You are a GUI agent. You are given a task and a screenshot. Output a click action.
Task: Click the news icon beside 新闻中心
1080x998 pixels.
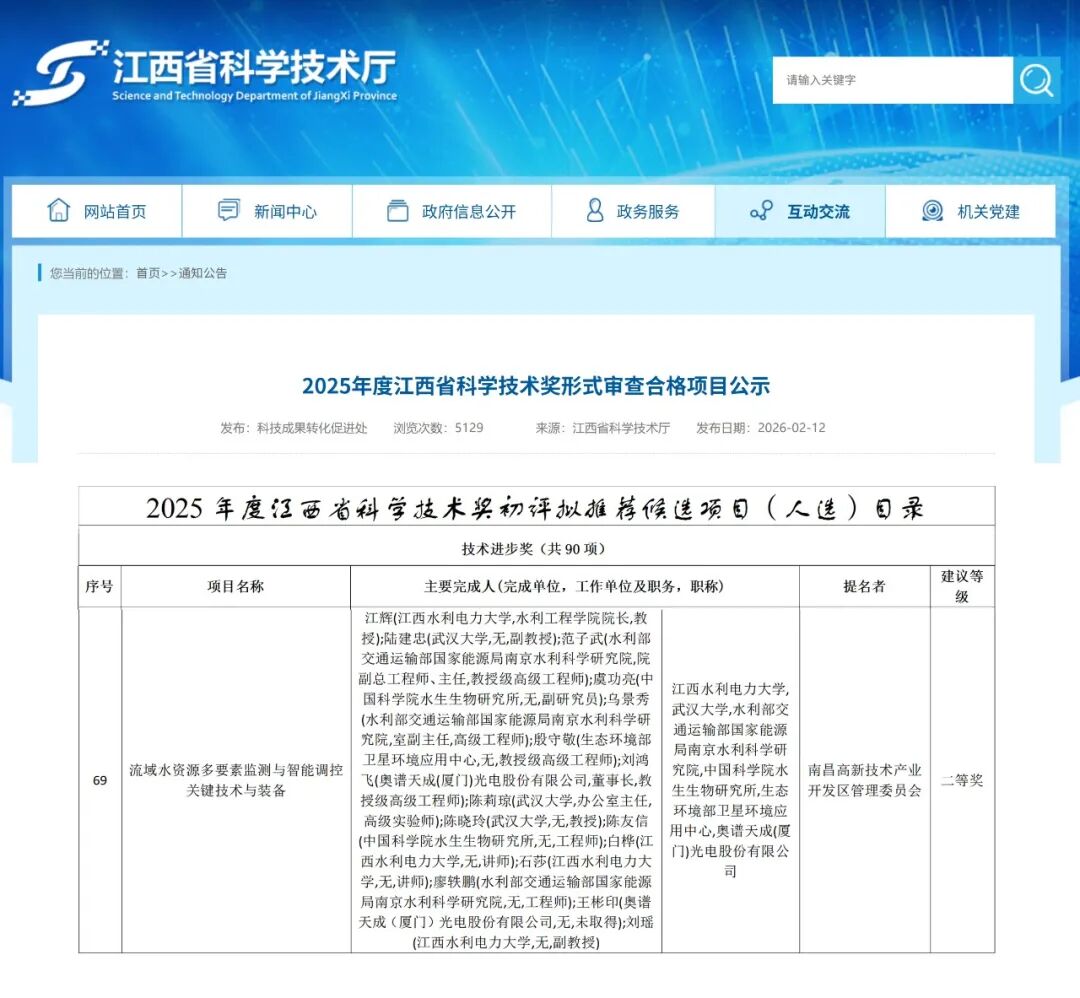[x=229, y=210]
